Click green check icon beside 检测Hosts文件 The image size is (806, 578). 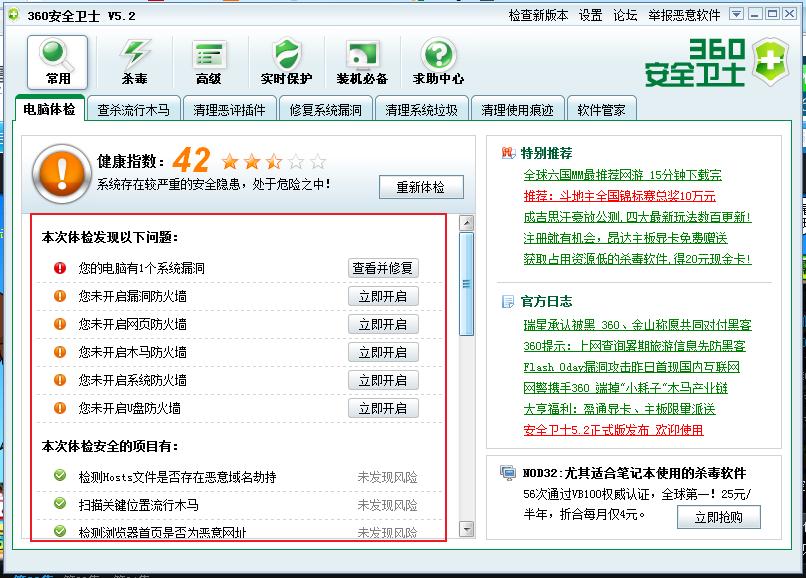coord(60,475)
